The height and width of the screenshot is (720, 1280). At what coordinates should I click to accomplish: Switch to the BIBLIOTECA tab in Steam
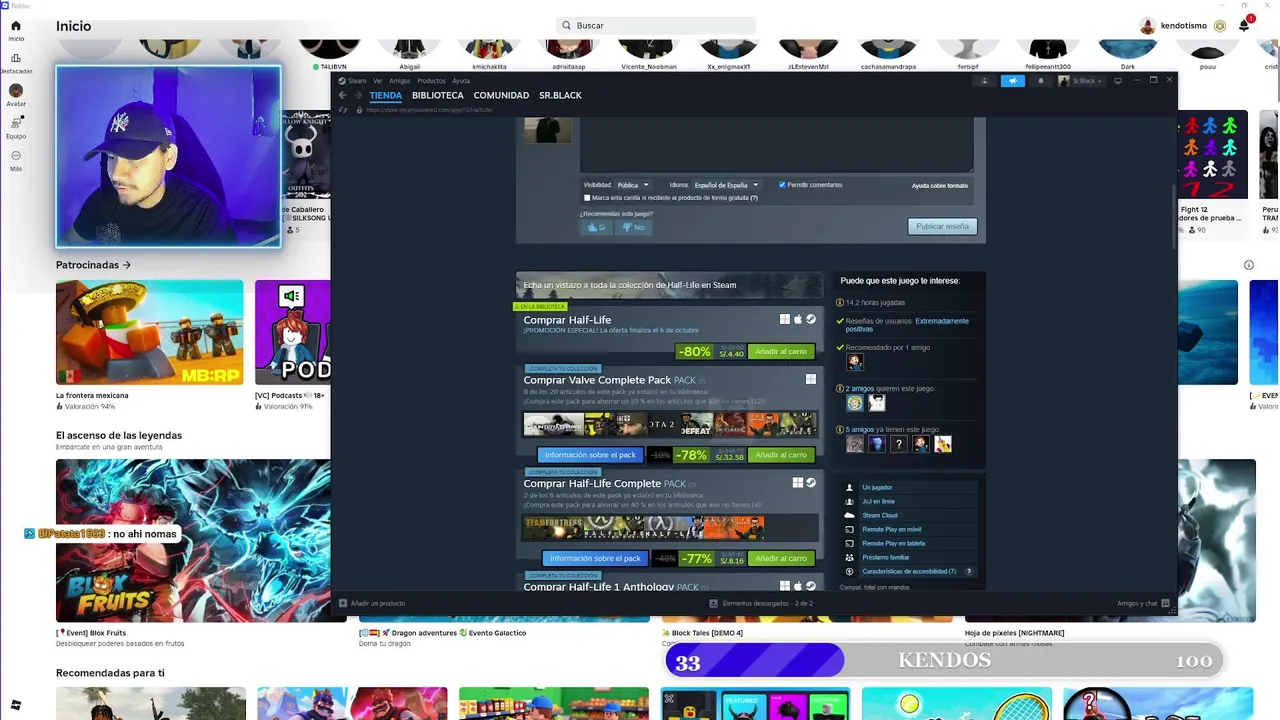click(437, 96)
